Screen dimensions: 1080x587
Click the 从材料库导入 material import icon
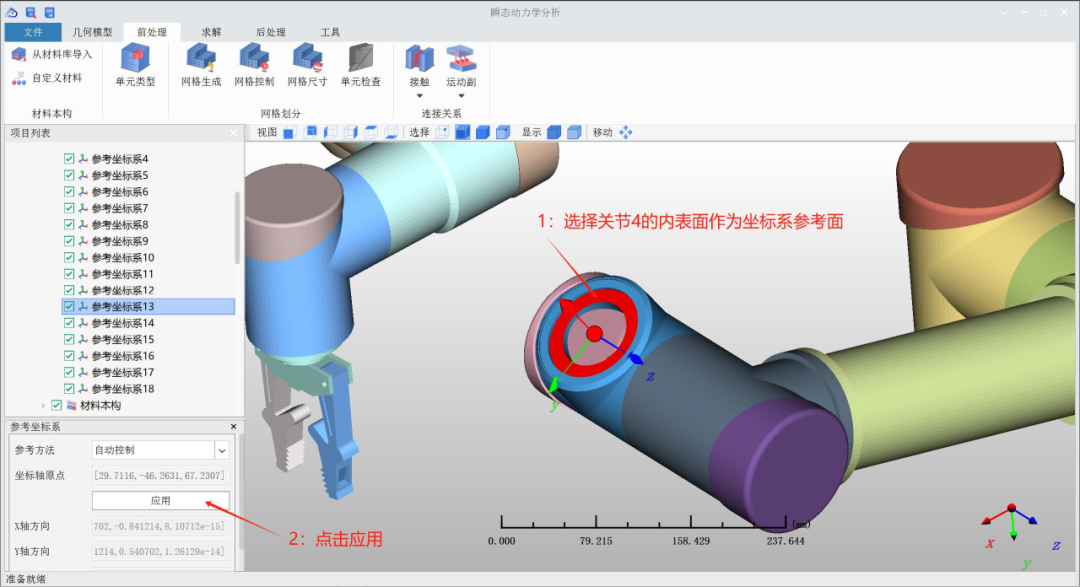[x=19, y=54]
